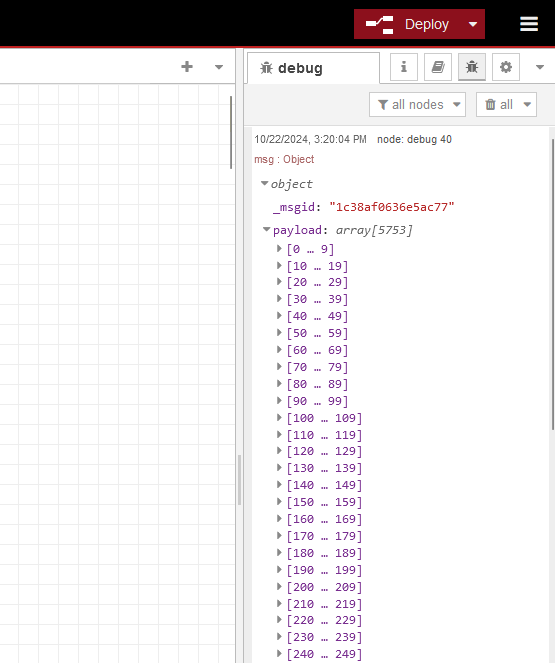Viewport: 555px width, 663px height.
Task: Select the debug bug sidebar icon
Action: pos(472,67)
